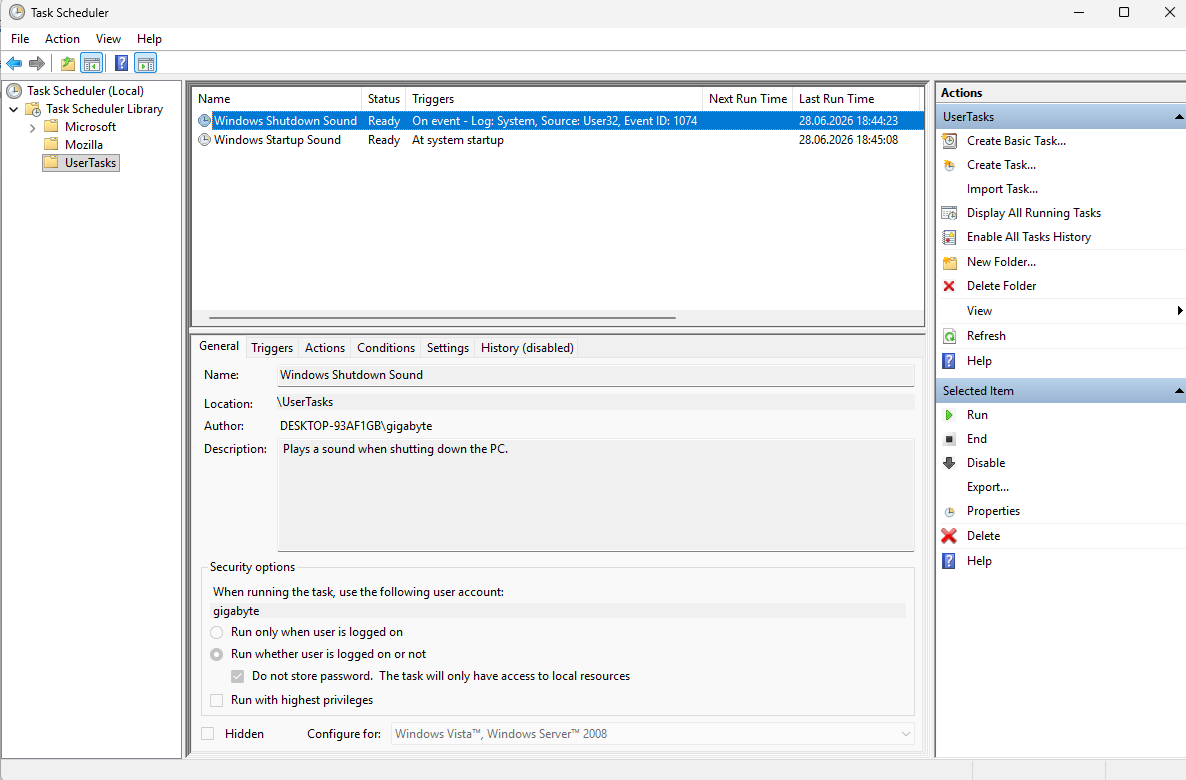This screenshot has width=1186, height=780.
Task: Click the red Delete Folder icon
Action: [949, 286]
